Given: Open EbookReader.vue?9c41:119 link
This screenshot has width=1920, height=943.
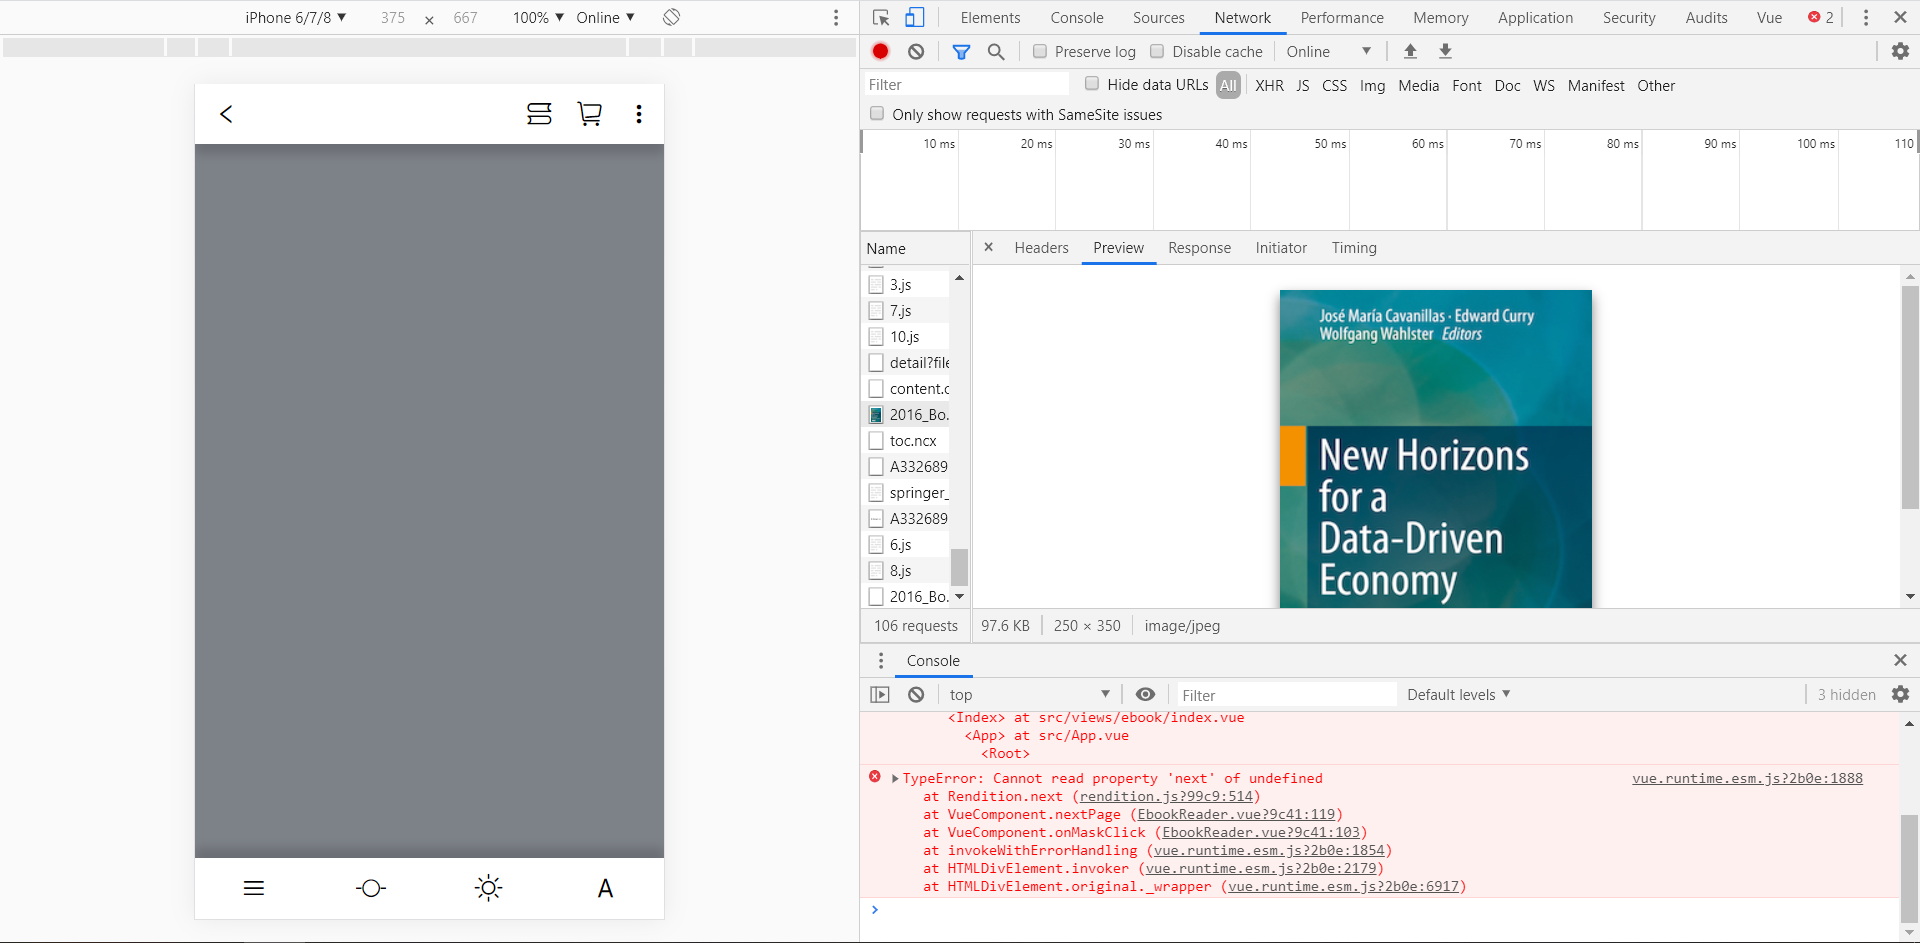Looking at the screenshot, I should [1236, 814].
